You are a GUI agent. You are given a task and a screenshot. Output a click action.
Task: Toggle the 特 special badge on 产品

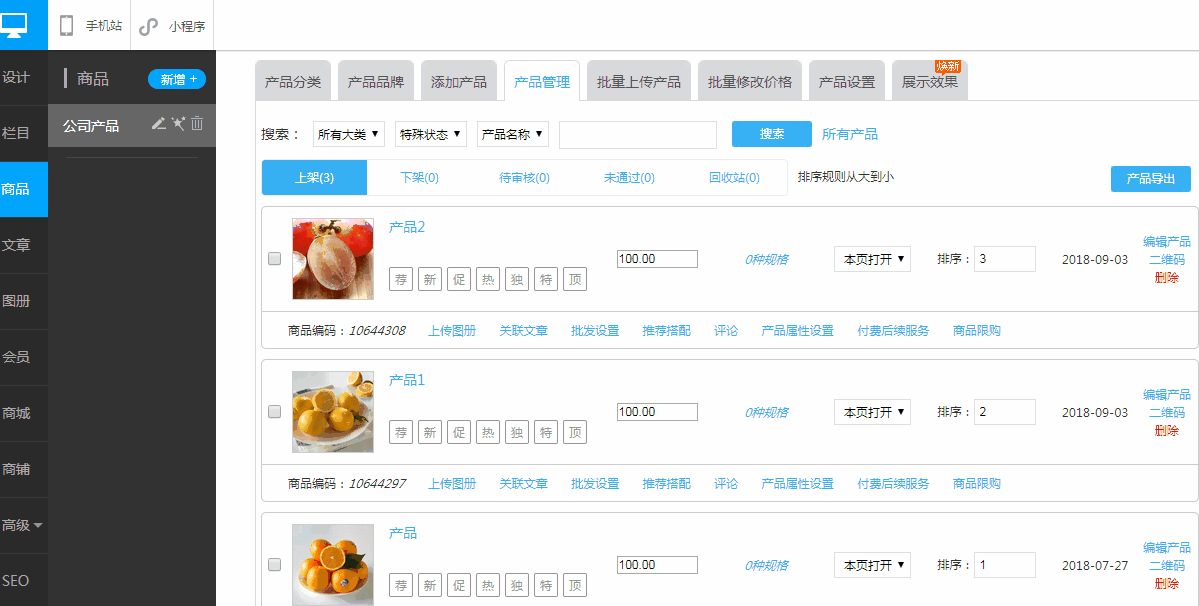(x=545, y=585)
